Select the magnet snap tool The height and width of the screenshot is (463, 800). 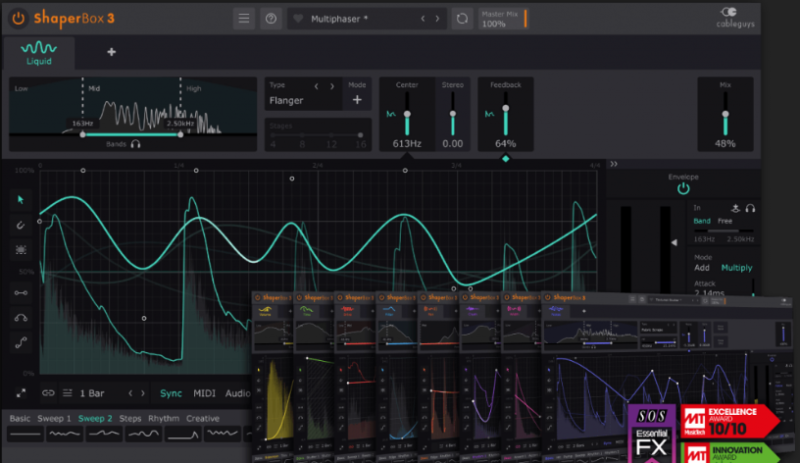pyautogui.click(x=20, y=225)
